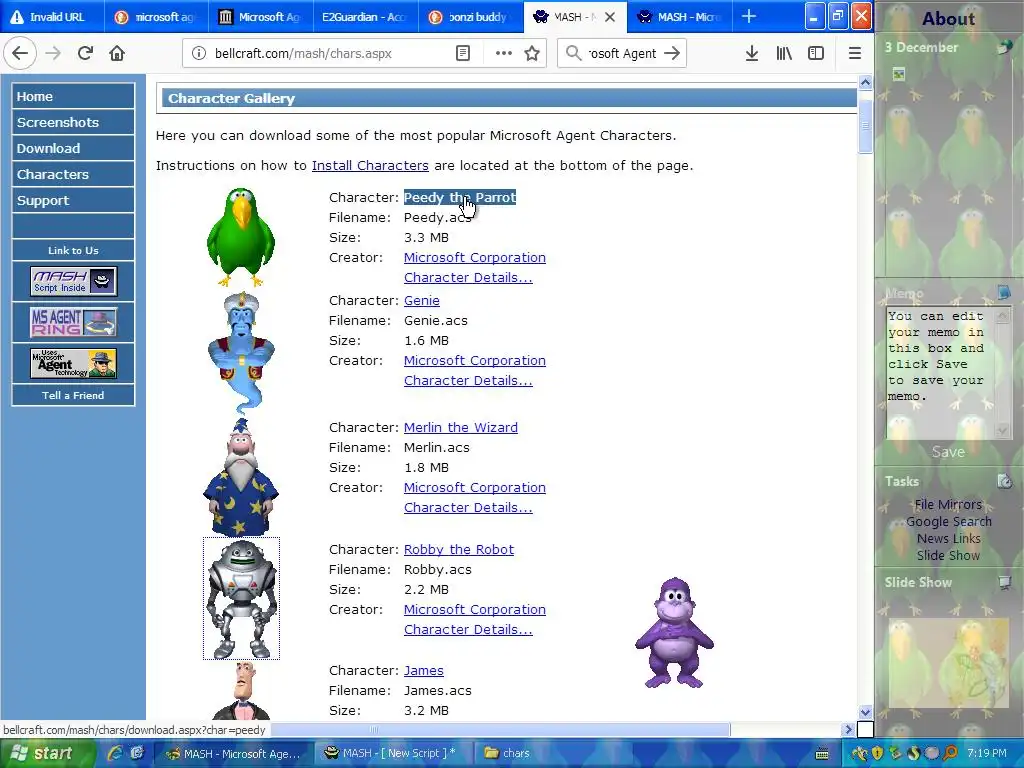Viewport: 1024px width, 768px height.
Task: Open the browser downloads panel
Action: [x=752, y=53]
